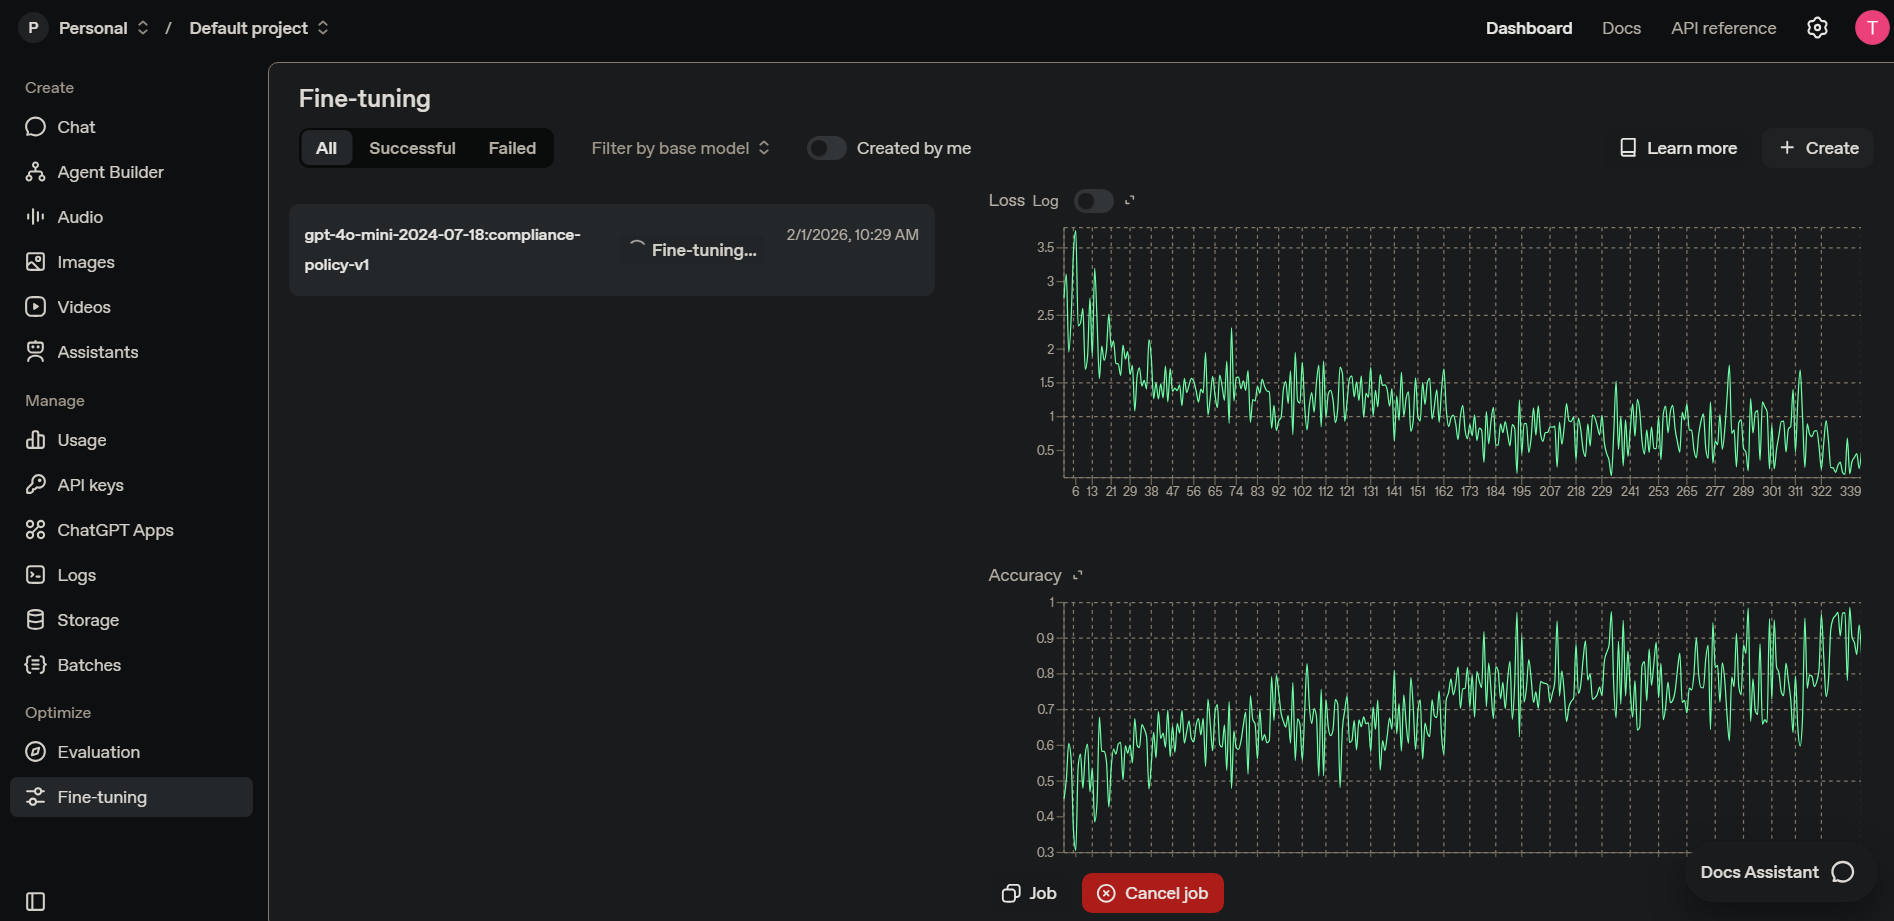The width and height of the screenshot is (1894, 921).
Task: Open API reference in top navigation
Action: [1723, 28]
